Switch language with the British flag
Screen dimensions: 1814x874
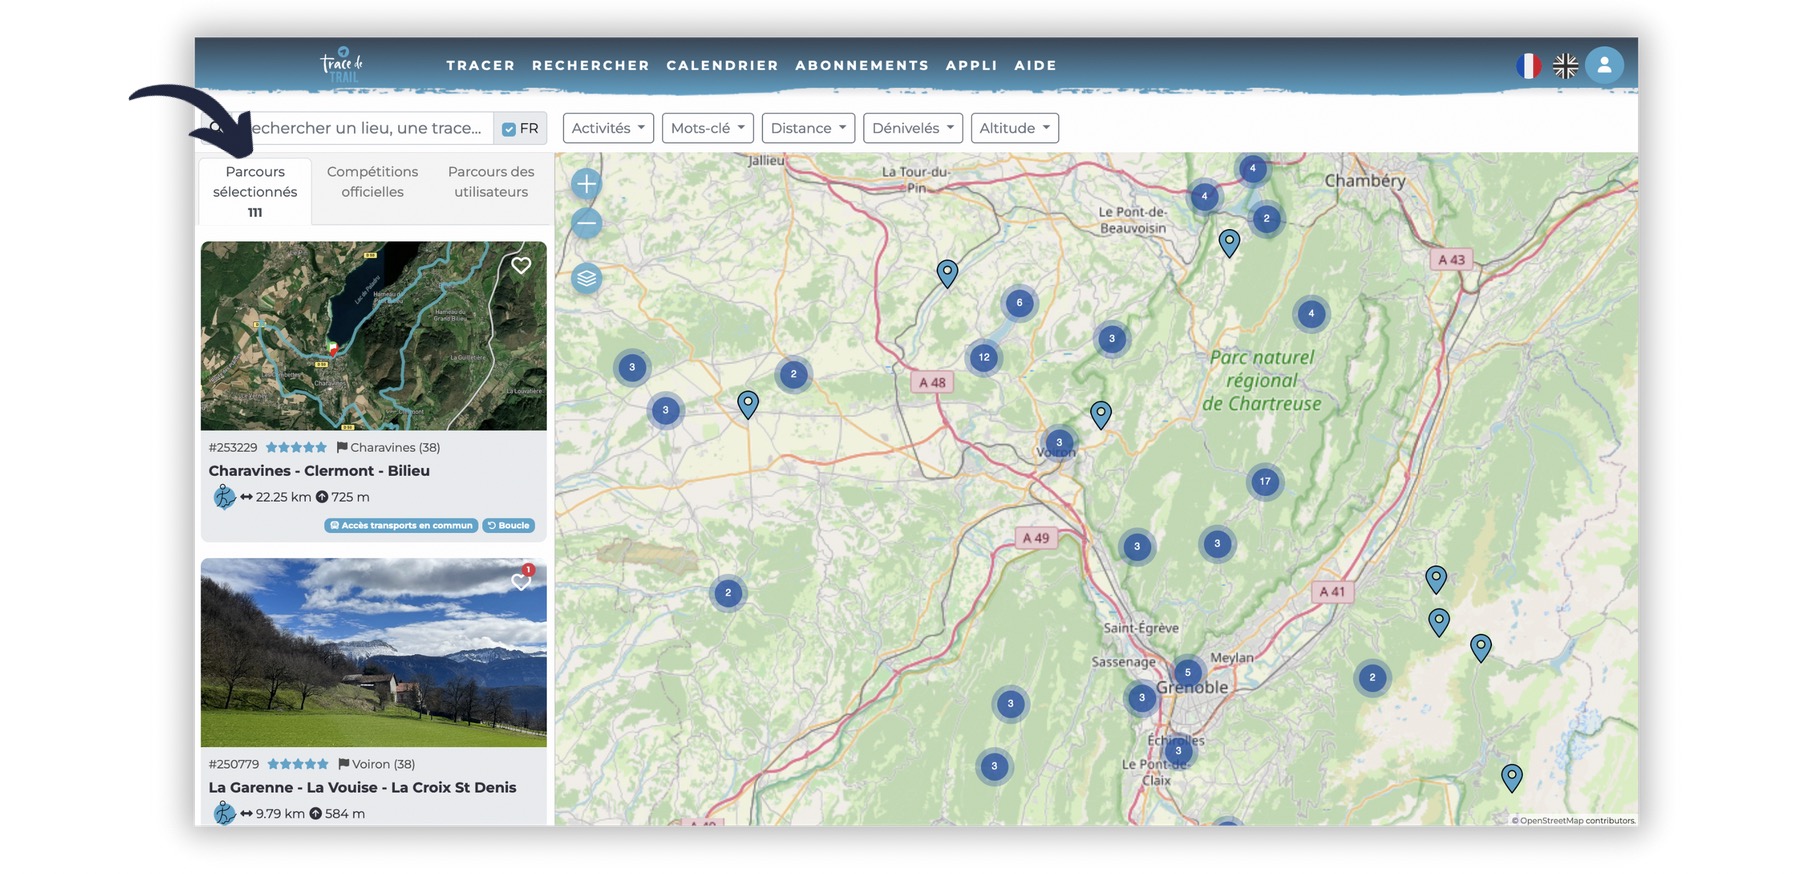pos(1565,66)
